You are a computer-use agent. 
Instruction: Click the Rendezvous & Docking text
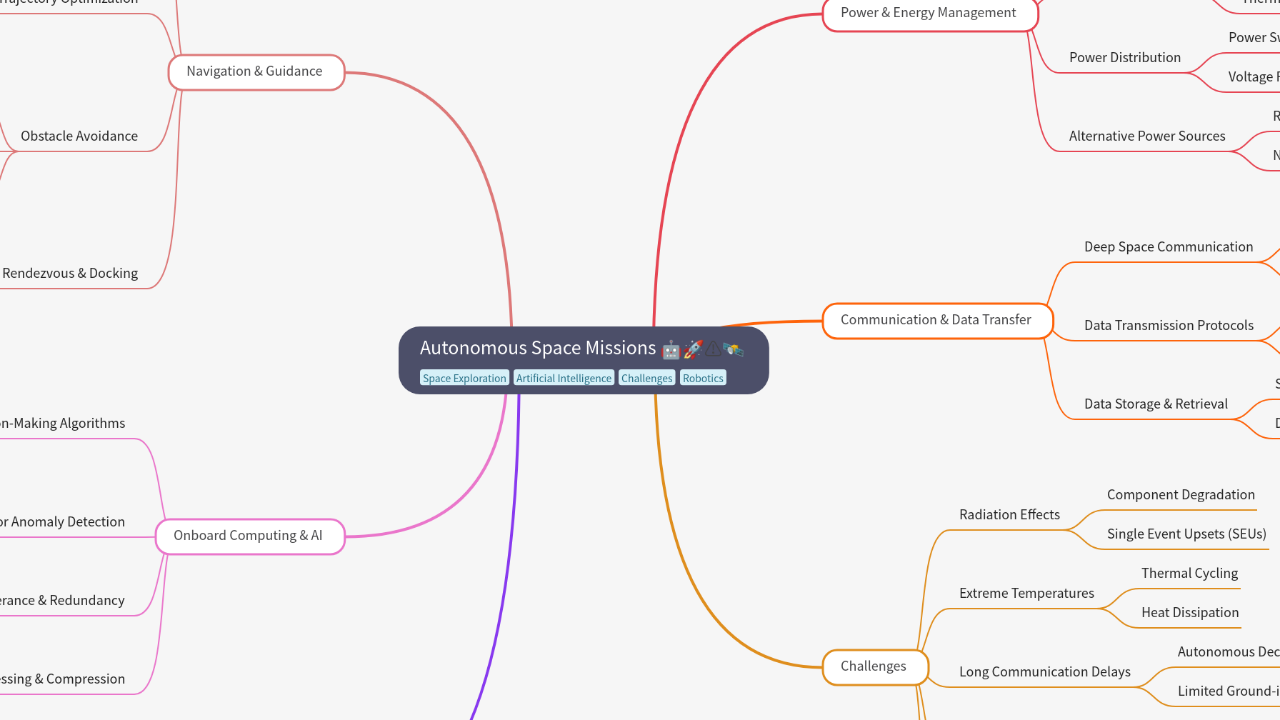[x=70, y=273]
